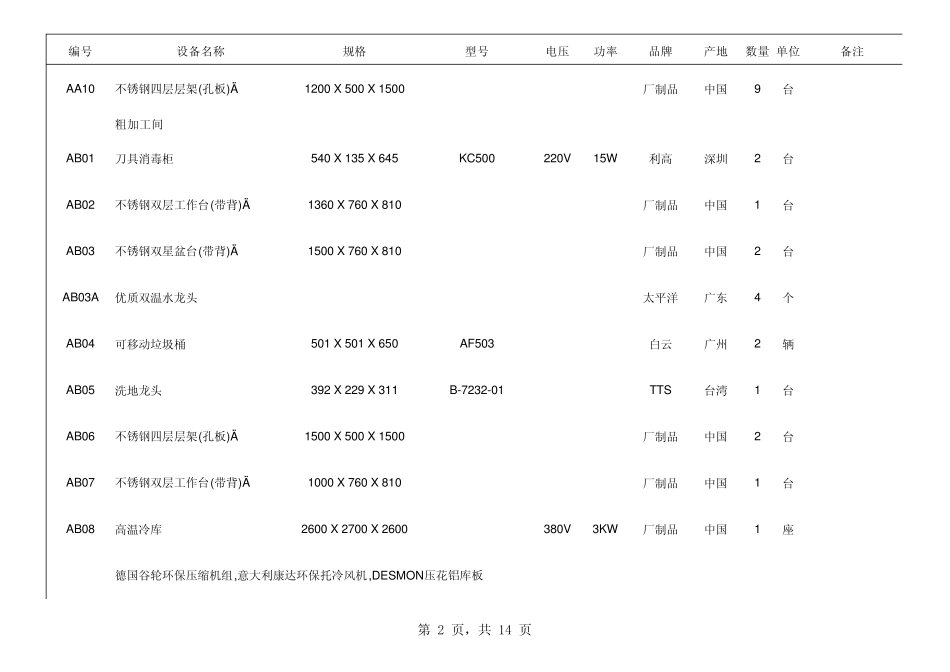
Task: Click equipment name 优质双温水龙头
Action: click(x=156, y=298)
